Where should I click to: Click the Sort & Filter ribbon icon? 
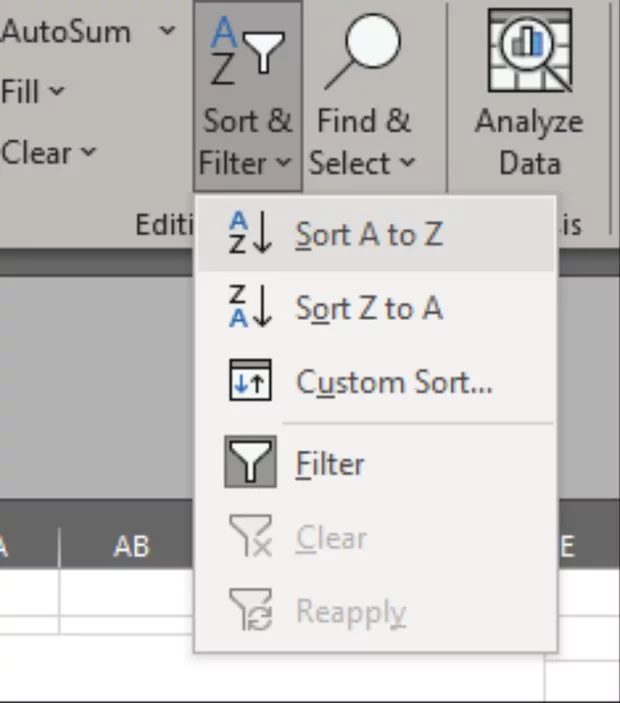pos(248,50)
